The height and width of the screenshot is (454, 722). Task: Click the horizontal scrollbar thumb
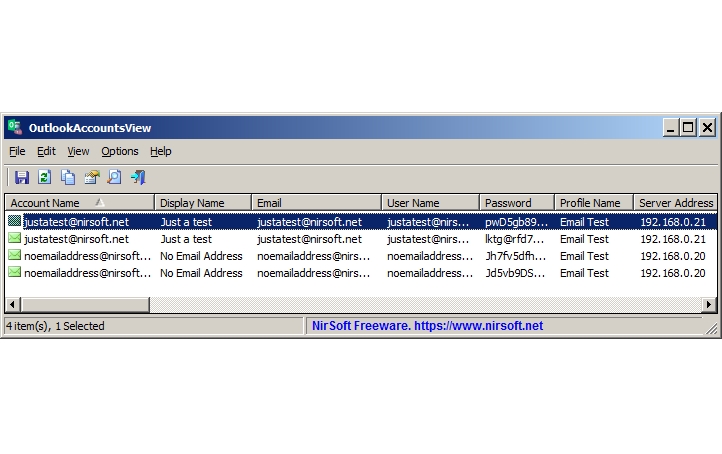tap(85, 304)
